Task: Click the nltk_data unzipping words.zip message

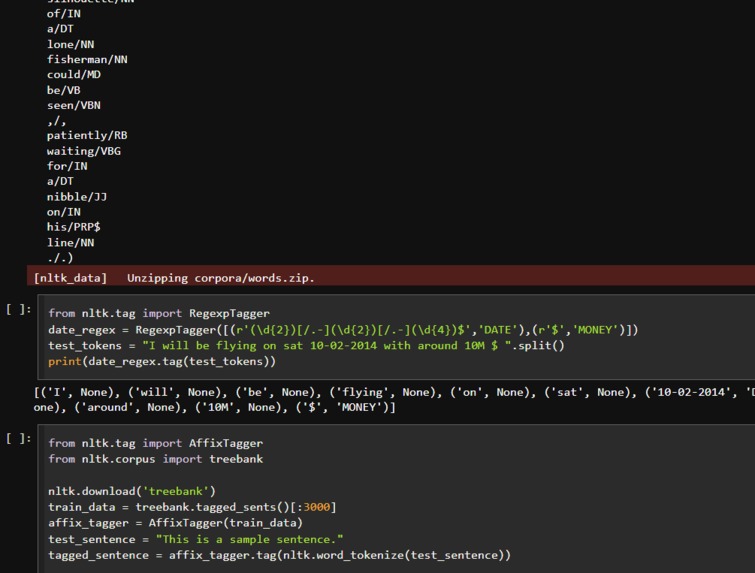Action: [x=174, y=278]
